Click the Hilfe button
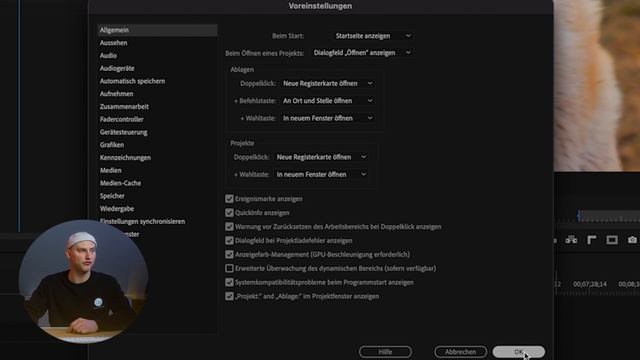 (x=385, y=351)
